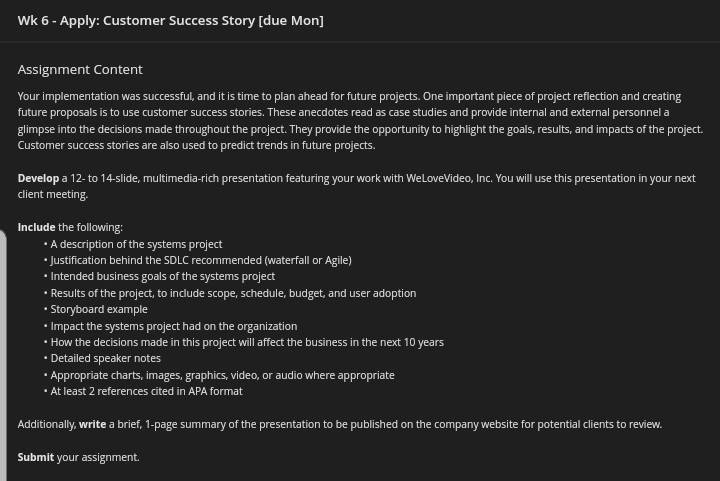The height and width of the screenshot is (481, 720).
Task: Click the 'Results of the project' bullet
Action: coord(233,293)
